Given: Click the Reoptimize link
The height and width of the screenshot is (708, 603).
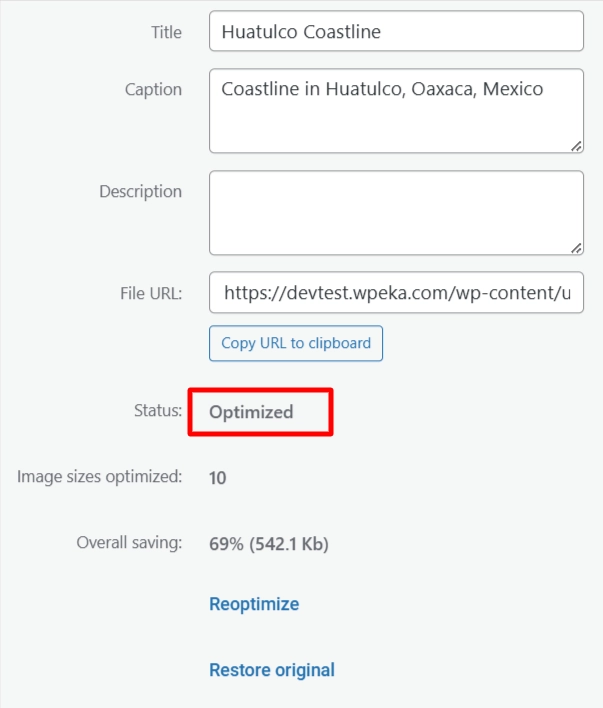Looking at the screenshot, I should coord(254,604).
